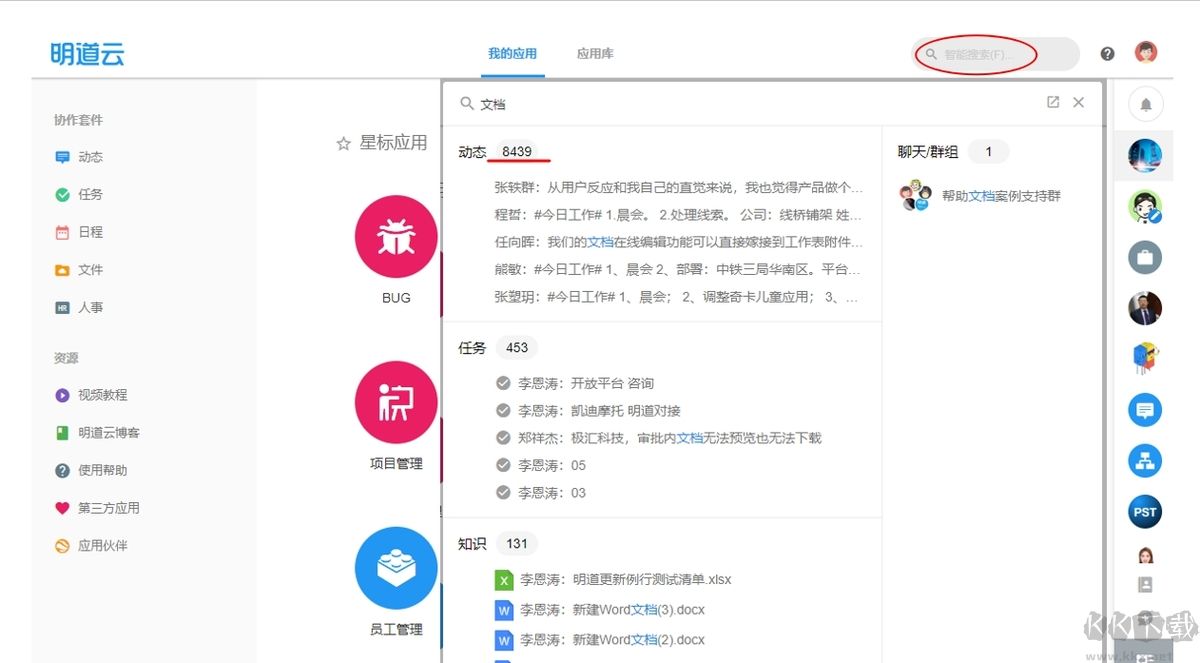This screenshot has height=663, width=1200.
Task: Click the blue chat message icon in sidebar
Action: pyautogui.click(x=1145, y=410)
